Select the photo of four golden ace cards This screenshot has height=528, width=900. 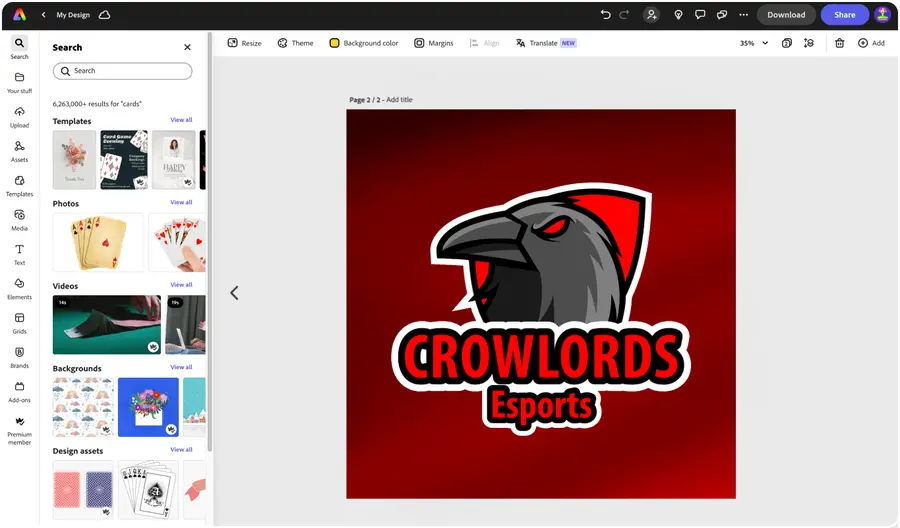pyautogui.click(x=98, y=242)
